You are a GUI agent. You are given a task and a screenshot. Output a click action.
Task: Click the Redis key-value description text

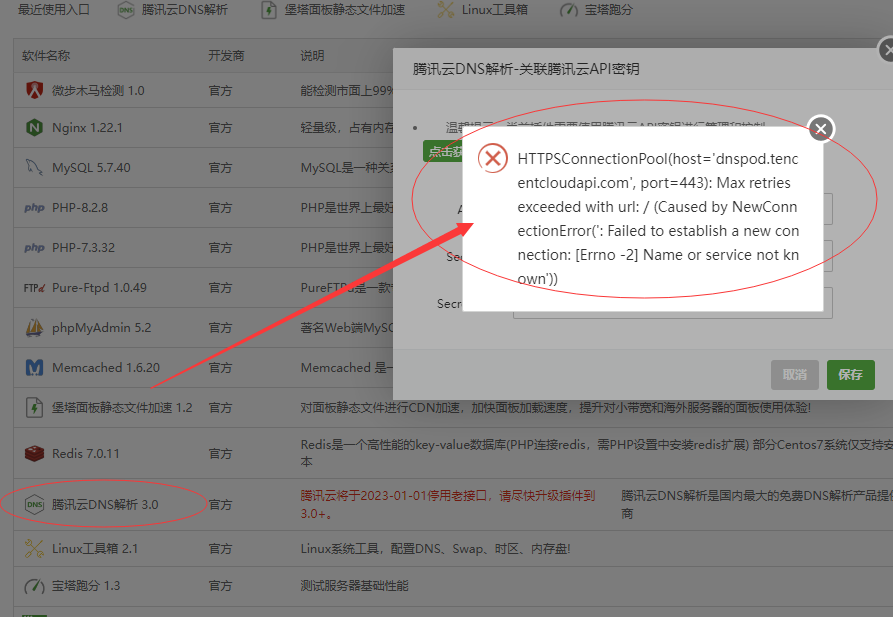(596, 453)
